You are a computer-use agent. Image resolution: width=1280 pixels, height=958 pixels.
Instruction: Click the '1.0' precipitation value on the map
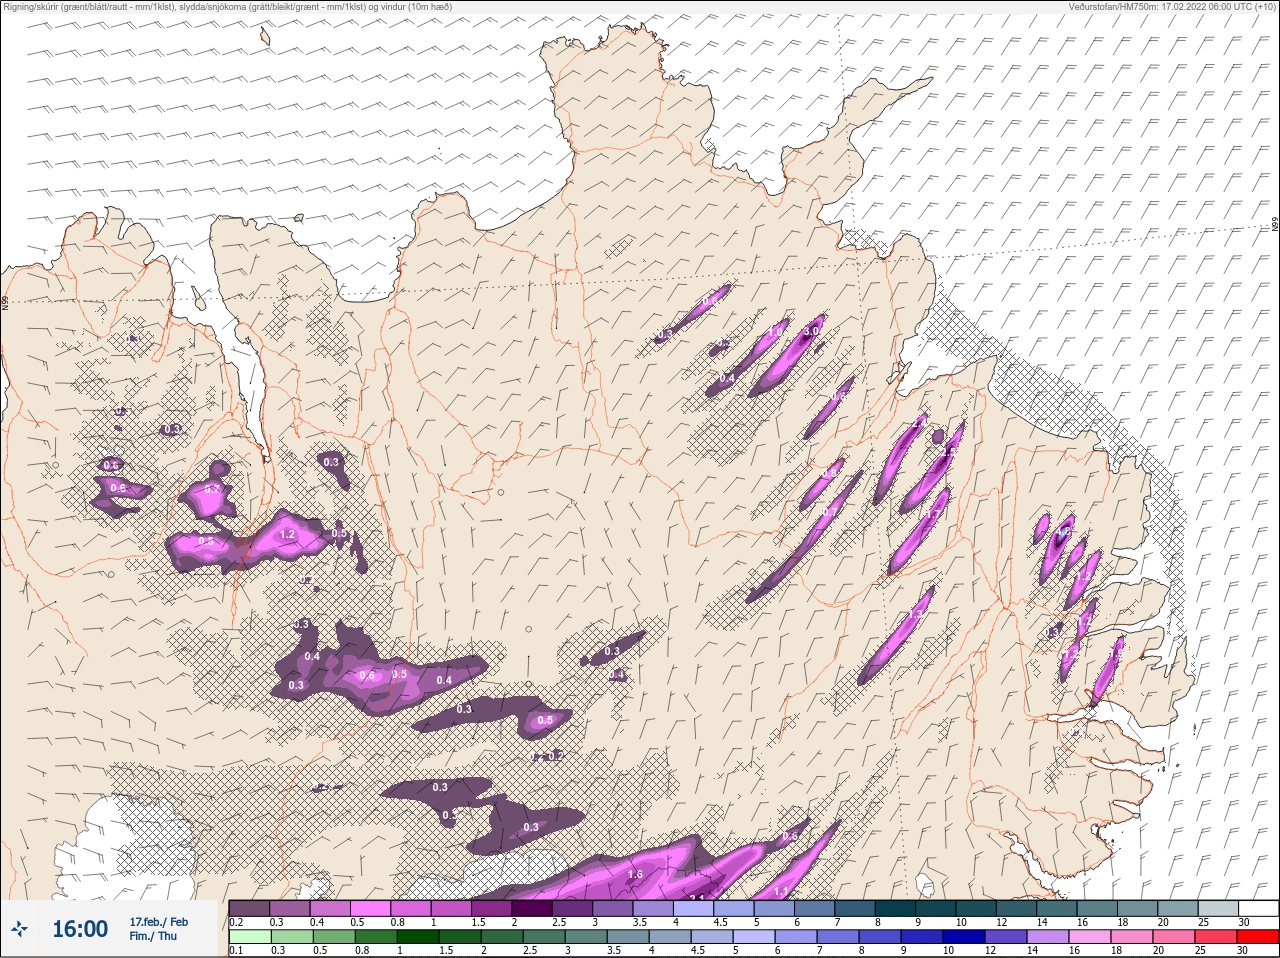tap(777, 333)
